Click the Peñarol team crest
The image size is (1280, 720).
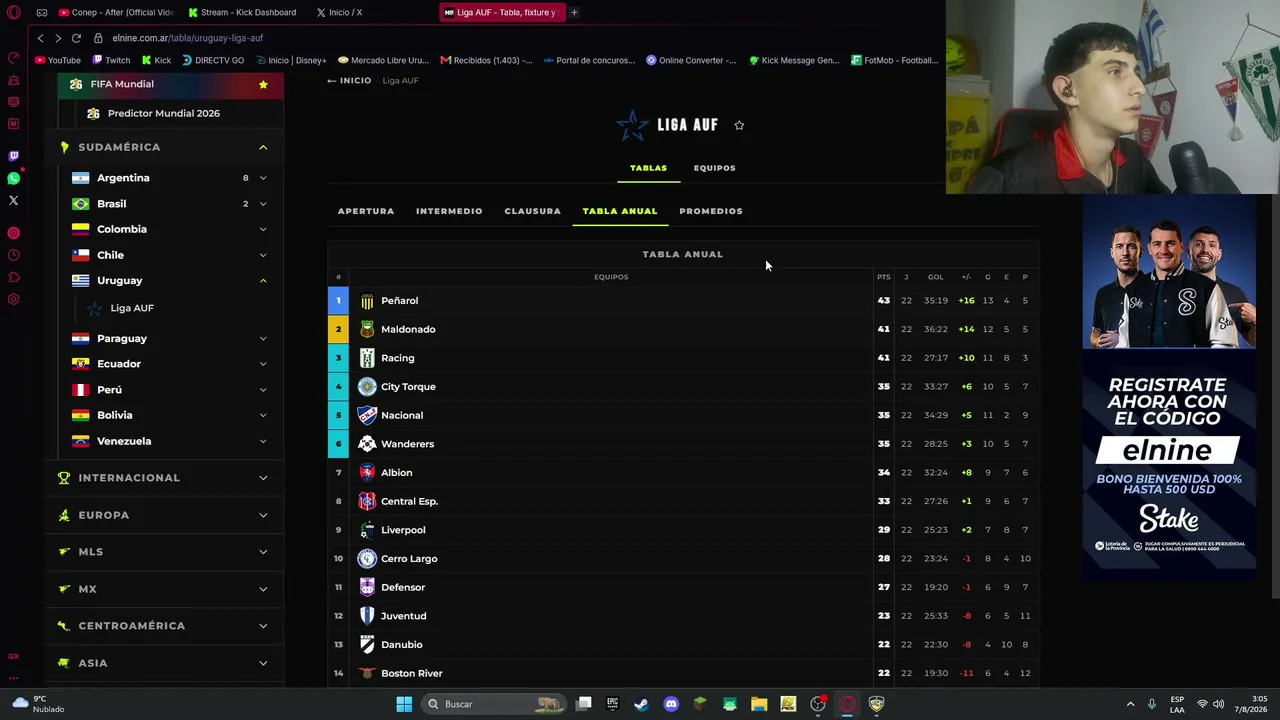coord(367,301)
